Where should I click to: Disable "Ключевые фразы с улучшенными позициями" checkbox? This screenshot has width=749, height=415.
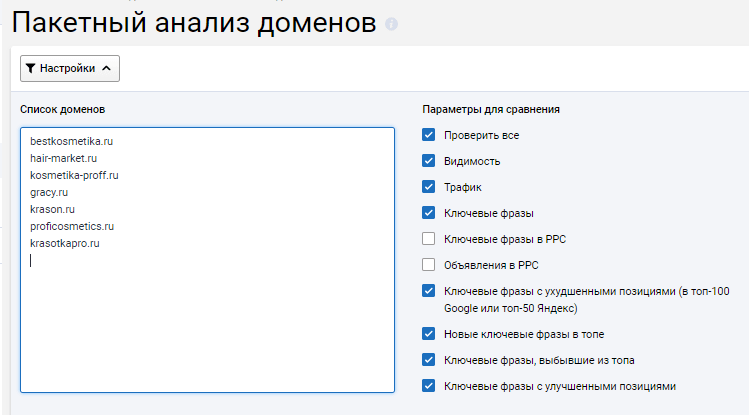pos(429,386)
